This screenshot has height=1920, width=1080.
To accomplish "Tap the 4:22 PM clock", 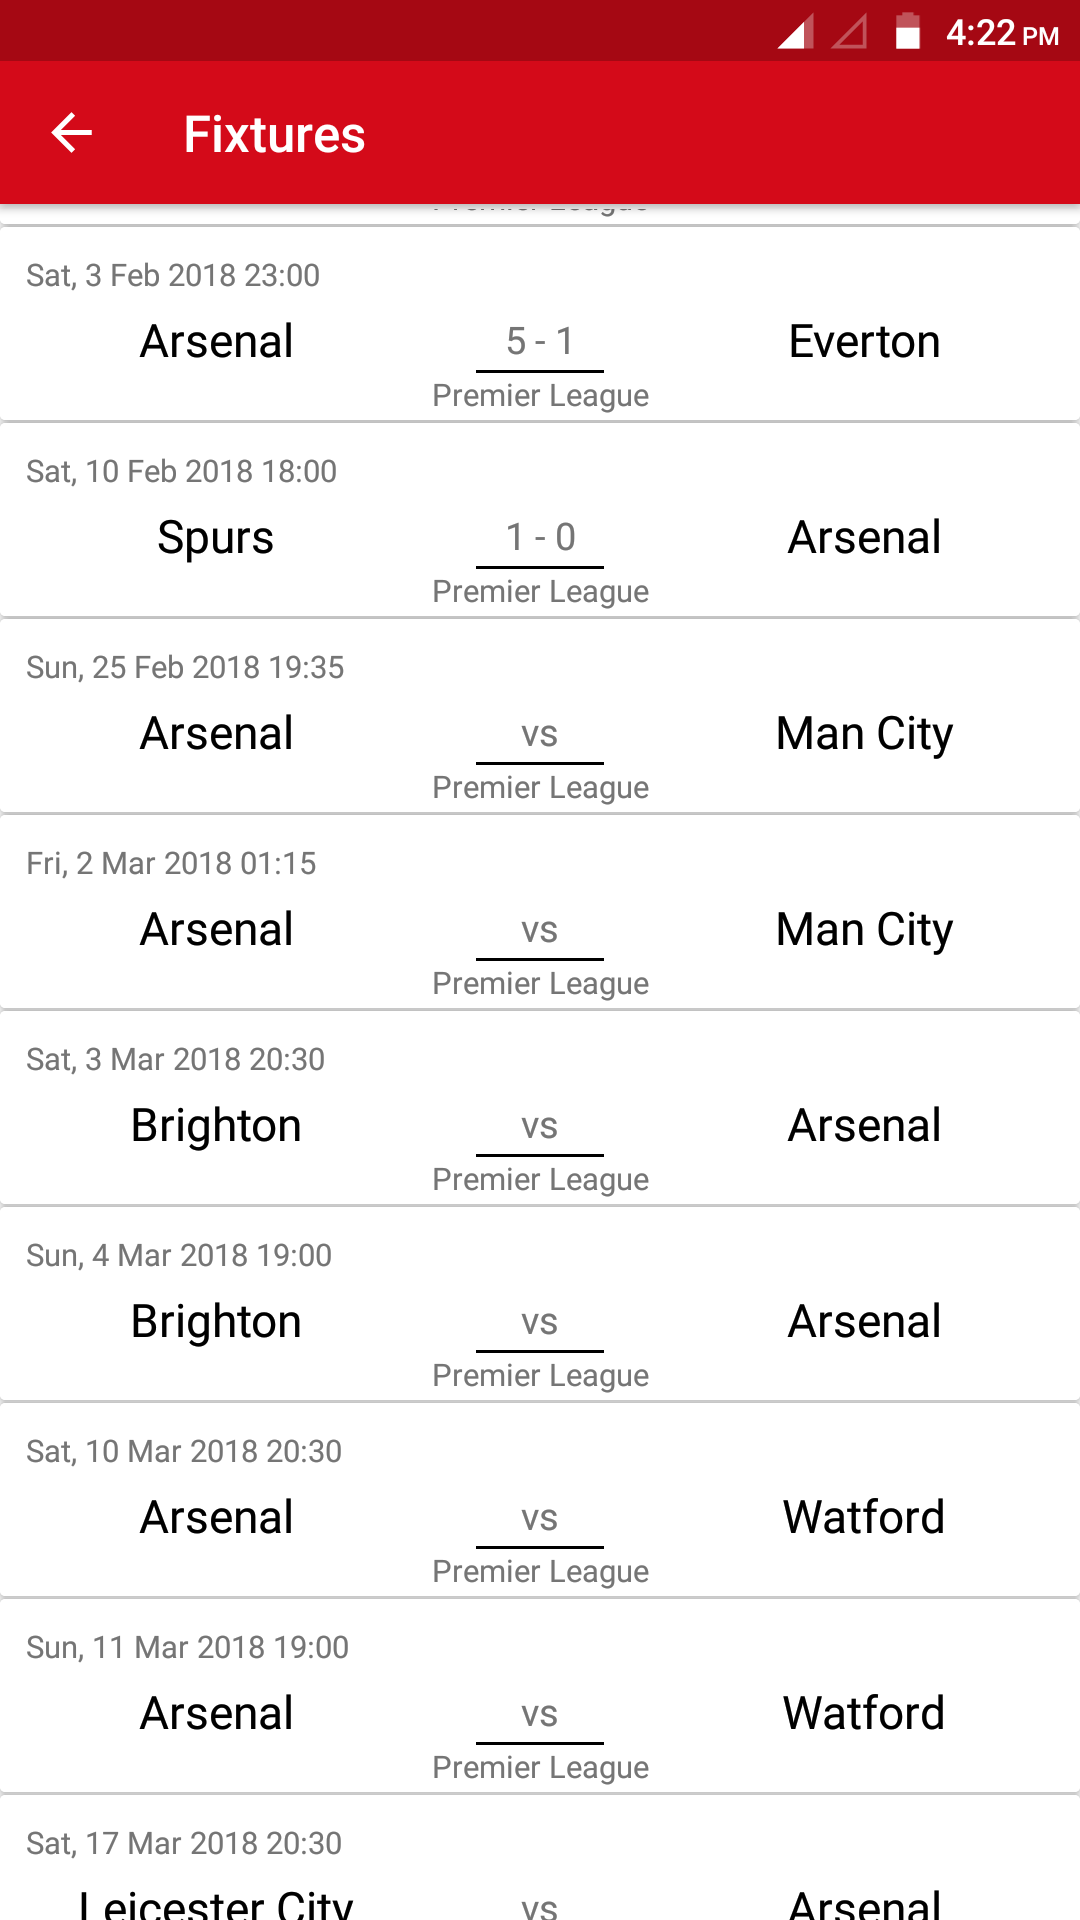I will tap(1002, 34).
